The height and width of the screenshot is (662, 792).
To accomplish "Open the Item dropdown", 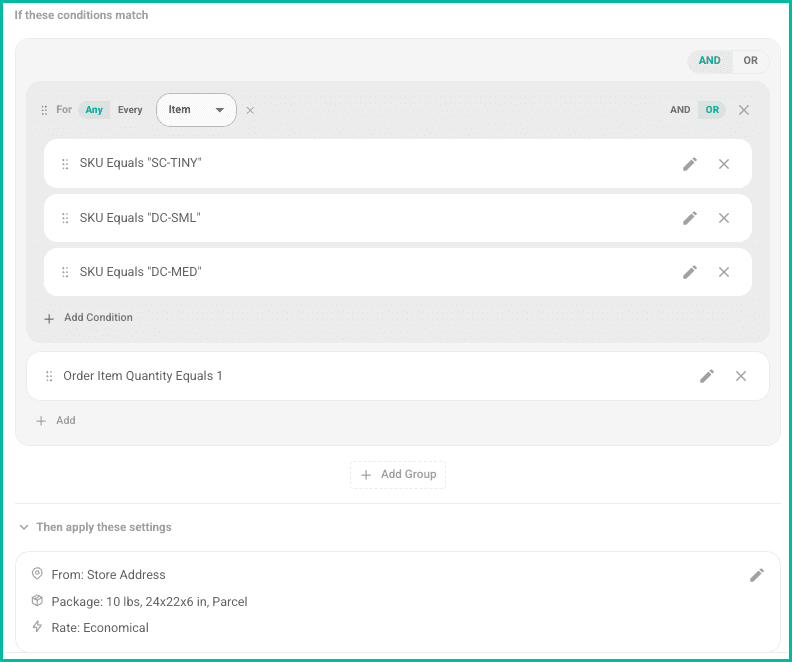I will [x=196, y=110].
